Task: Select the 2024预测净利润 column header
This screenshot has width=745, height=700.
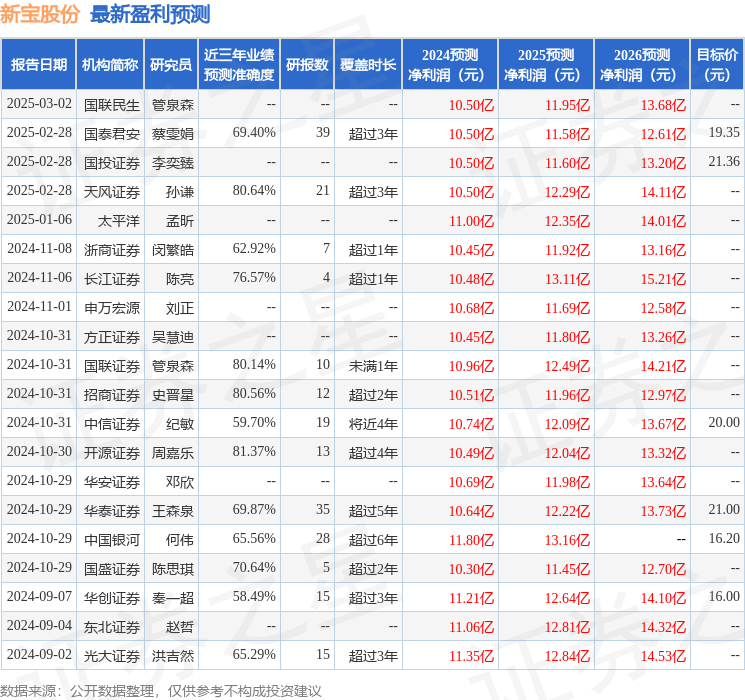Action: [450, 64]
